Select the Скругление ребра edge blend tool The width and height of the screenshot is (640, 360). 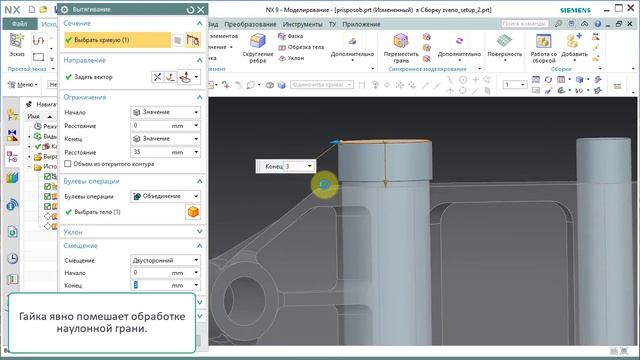258,48
